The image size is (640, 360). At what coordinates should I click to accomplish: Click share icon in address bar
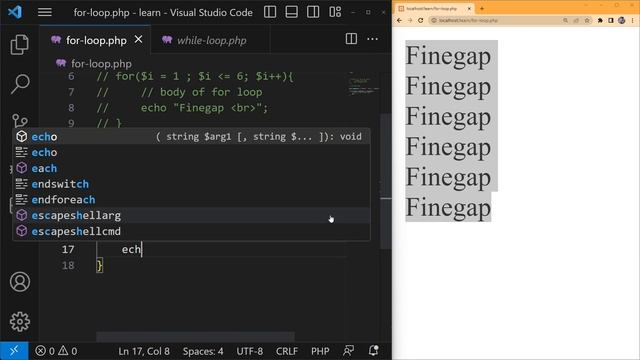576,20
